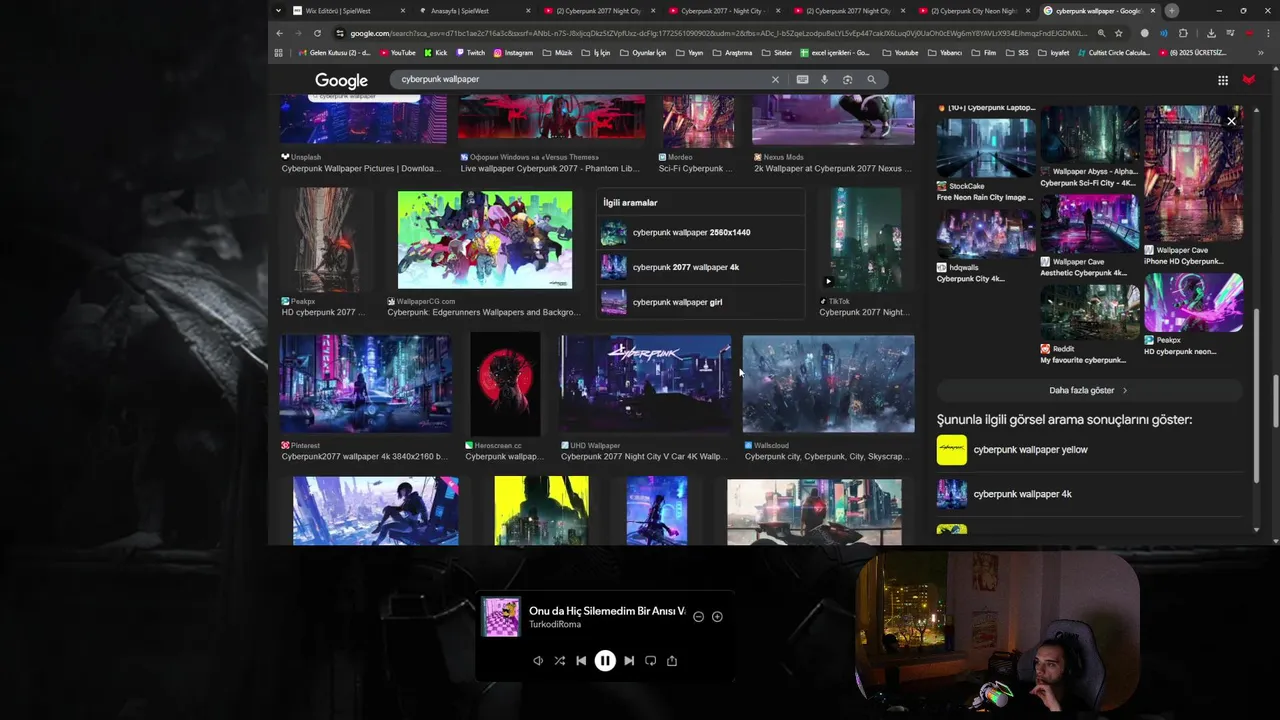Image resolution: width=1280 pixels, height=720 pixels.
Task: Open the Film bookmarks folder
Action: click(x=983, y=53)
